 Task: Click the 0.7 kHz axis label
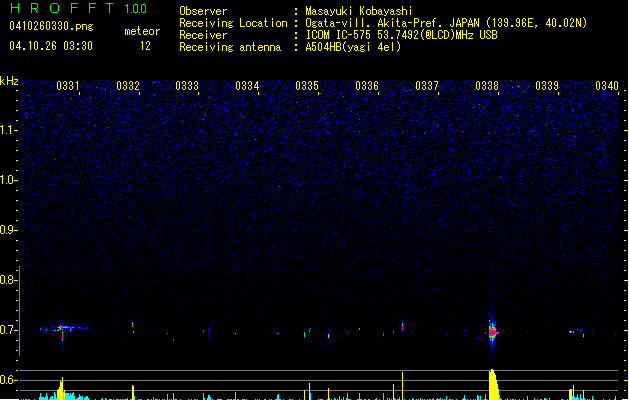tap(10, 330)
